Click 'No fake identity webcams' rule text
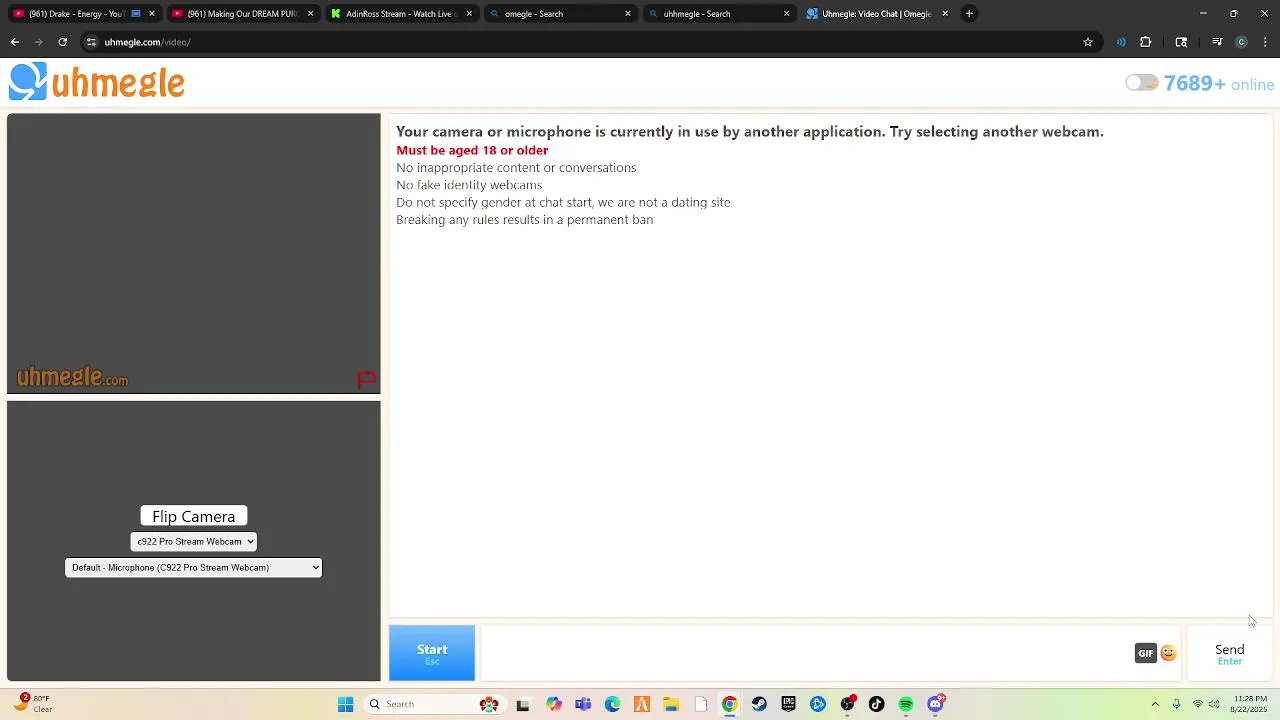Image resolution: width=1280 pixels, height=720 pixels. [x=469, y=185]
